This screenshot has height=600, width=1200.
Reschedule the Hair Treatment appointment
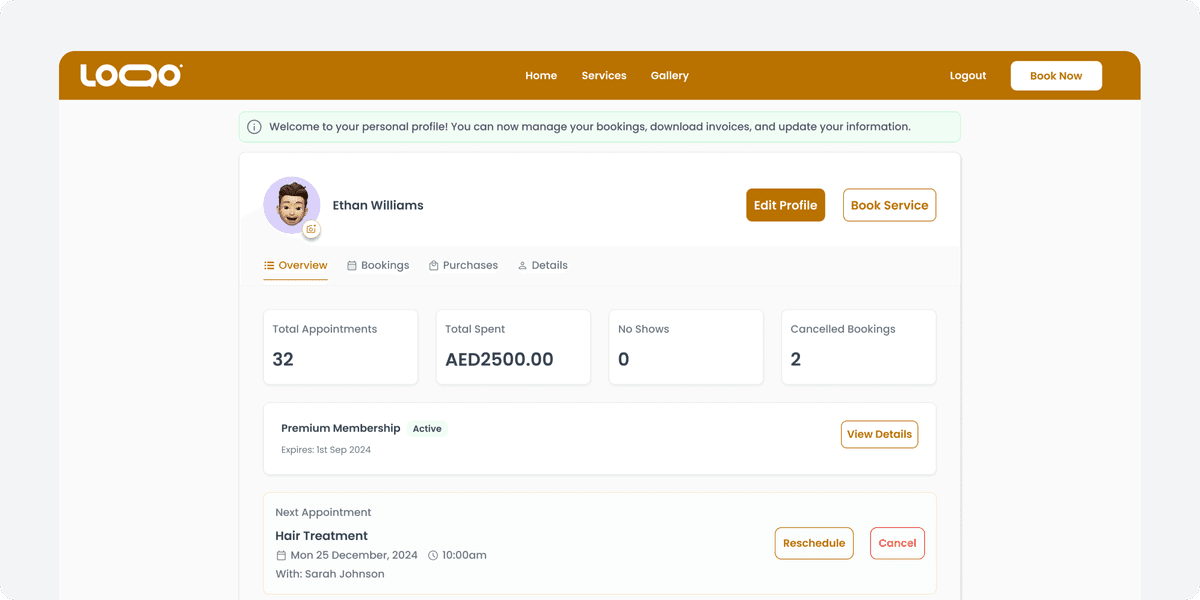pyautogui.click(x=813, y=543)
